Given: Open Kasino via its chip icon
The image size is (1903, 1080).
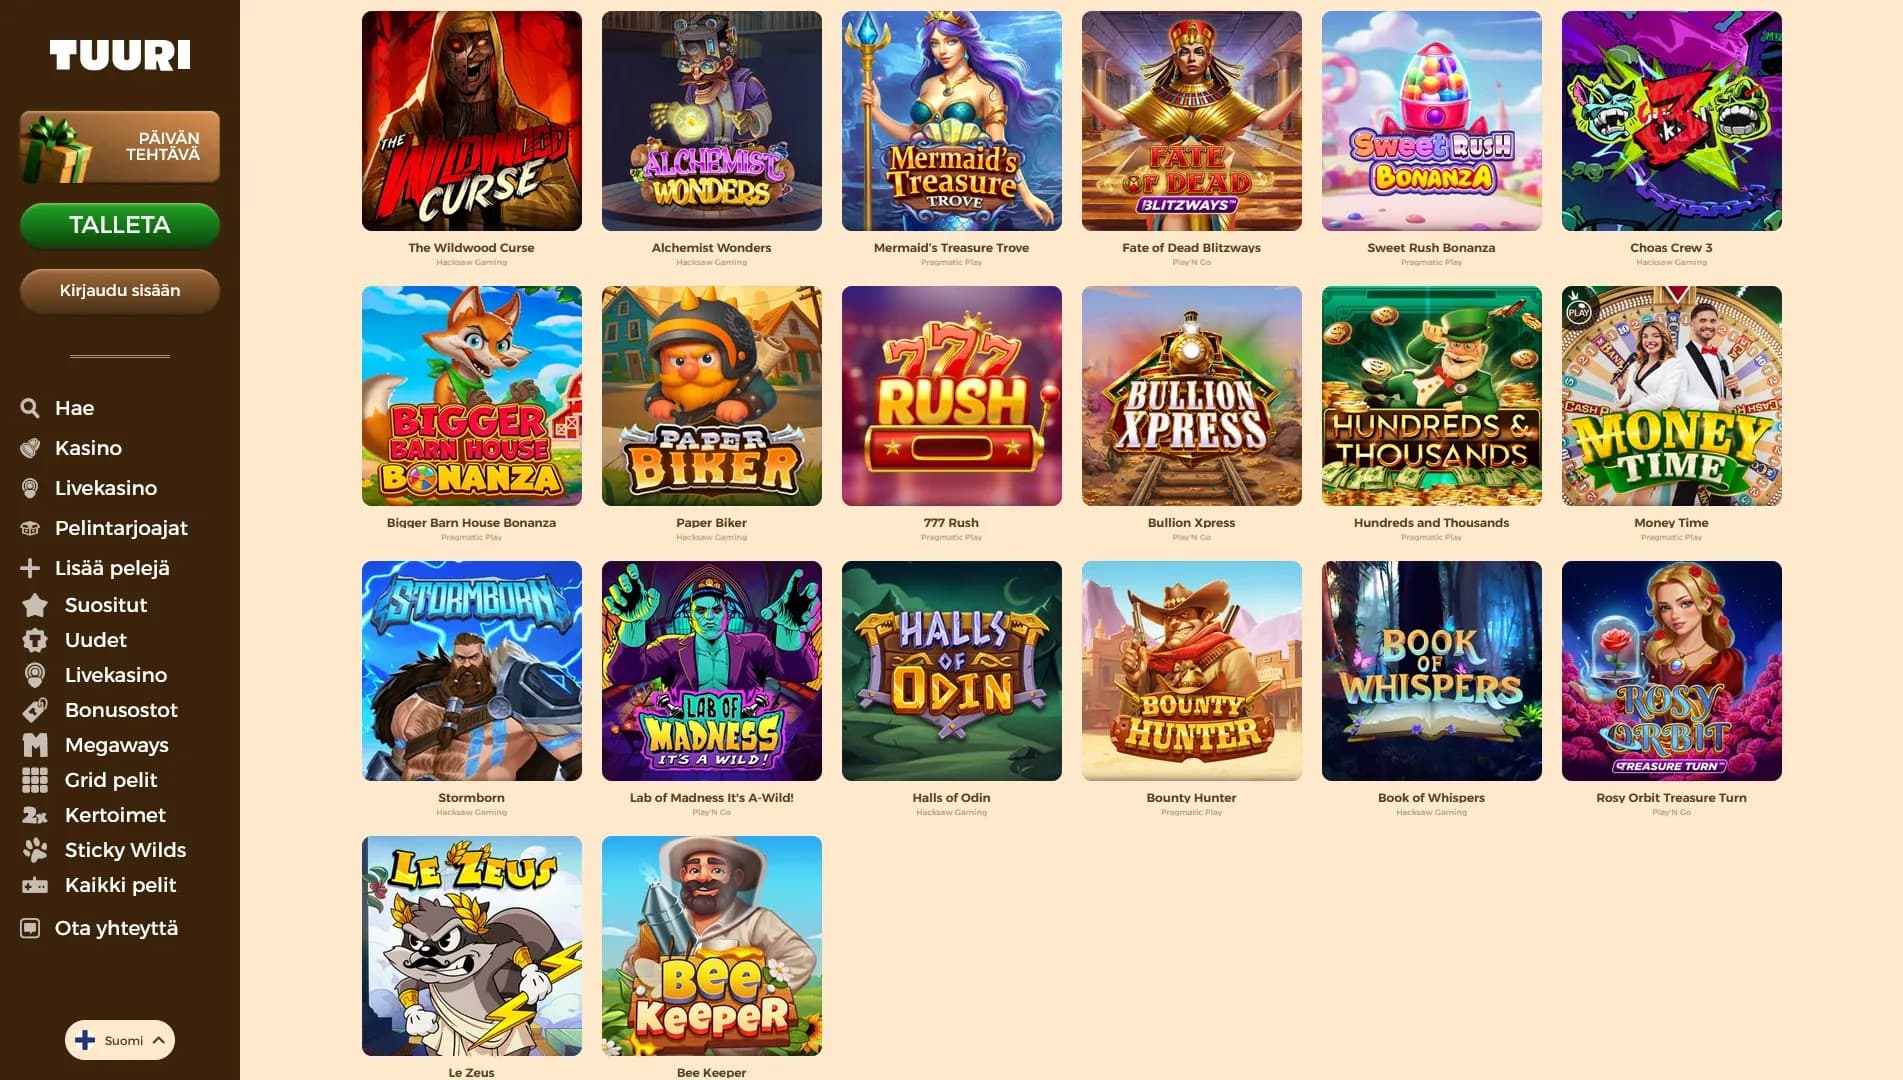Looking at the screenshot, I should [30, 448].
